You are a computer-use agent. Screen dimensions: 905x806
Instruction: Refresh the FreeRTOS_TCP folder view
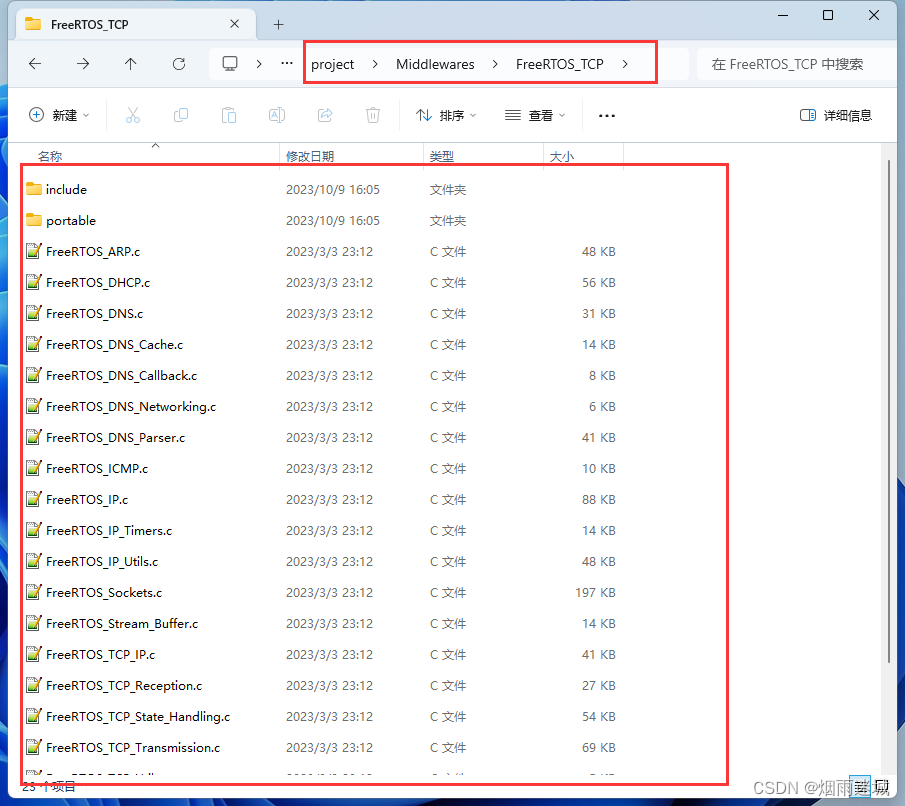pos(179,64)
